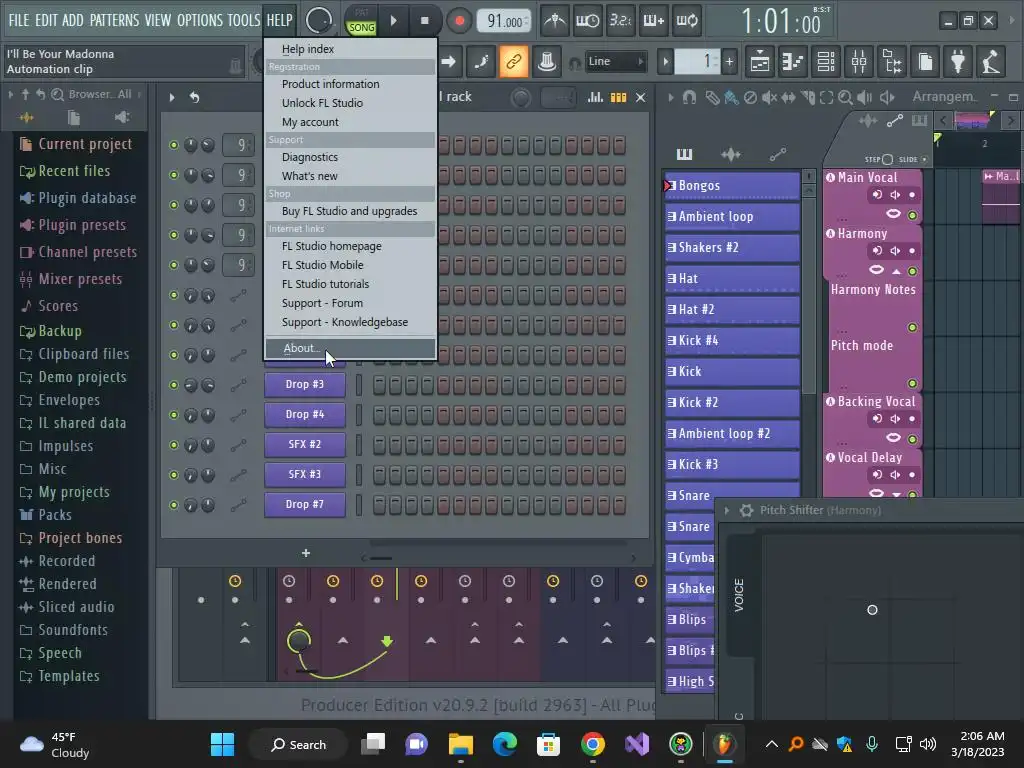Open the Mixer view icon
This screenshot has height=768, width=1024.
tap(859, 62)
